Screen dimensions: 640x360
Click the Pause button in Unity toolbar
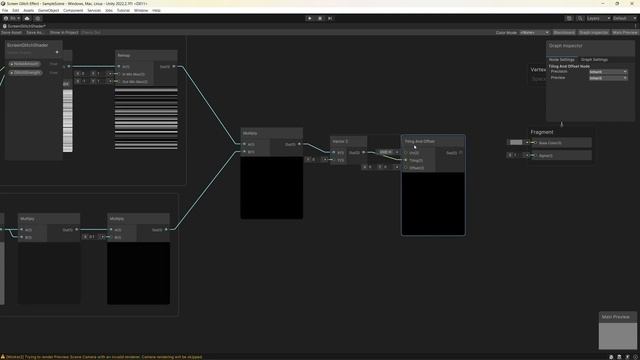pos(320,18)
